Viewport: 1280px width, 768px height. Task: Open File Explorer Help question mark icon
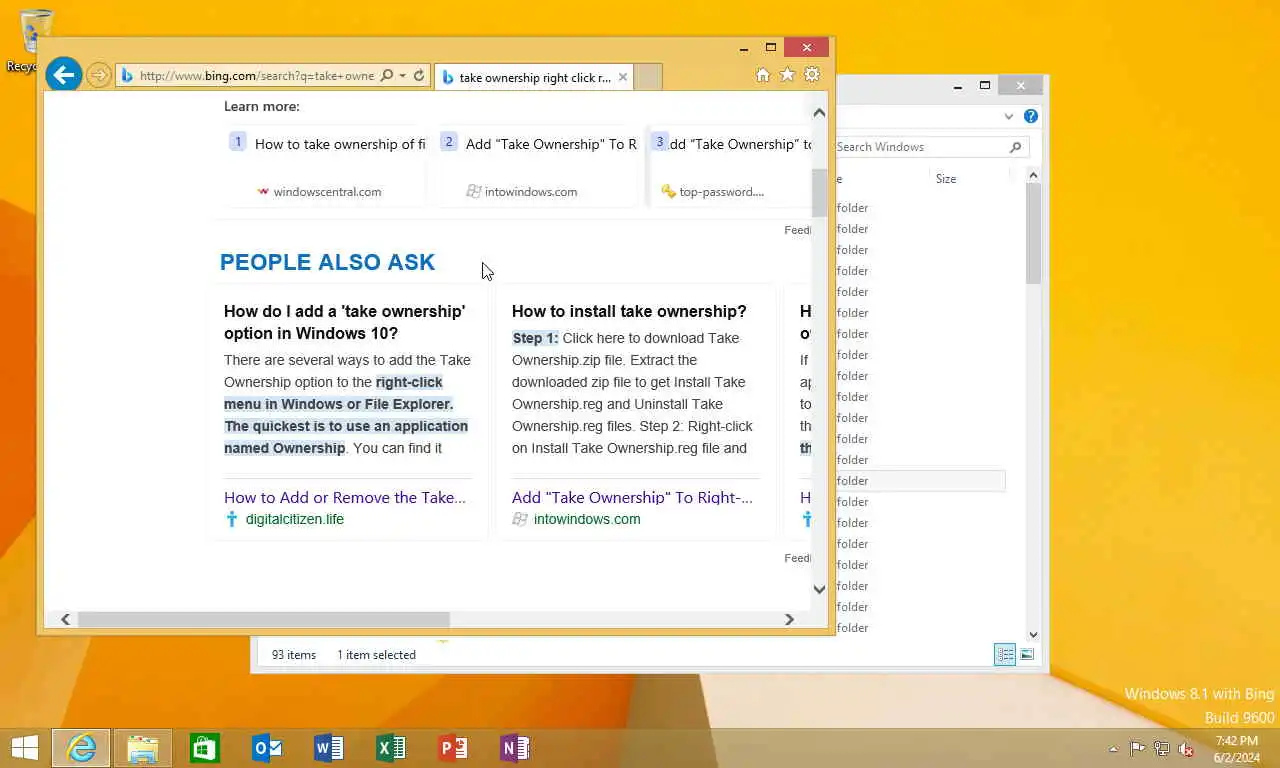[x=1031, y=116]
